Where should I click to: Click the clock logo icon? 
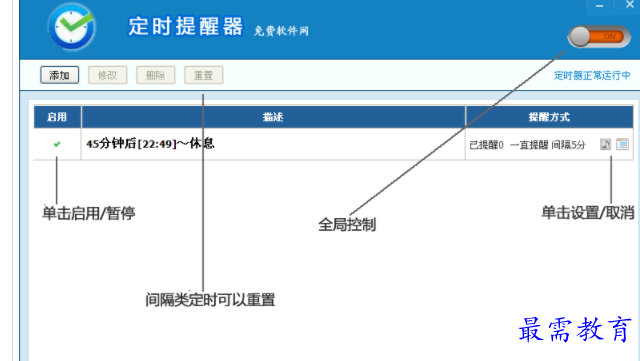point(71,27)
